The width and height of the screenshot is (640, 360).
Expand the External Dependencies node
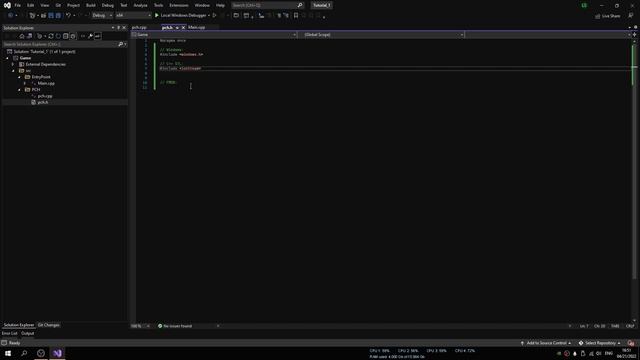point(13,64)
